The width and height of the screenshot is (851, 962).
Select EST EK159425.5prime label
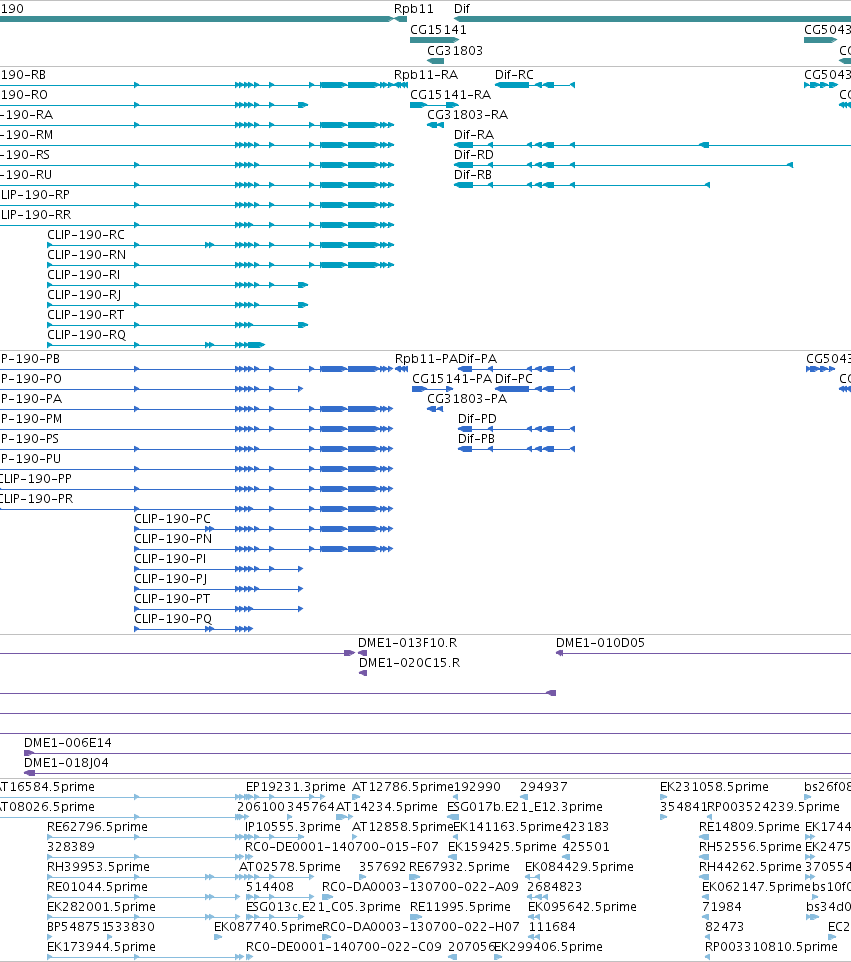[x=503, y=847]
